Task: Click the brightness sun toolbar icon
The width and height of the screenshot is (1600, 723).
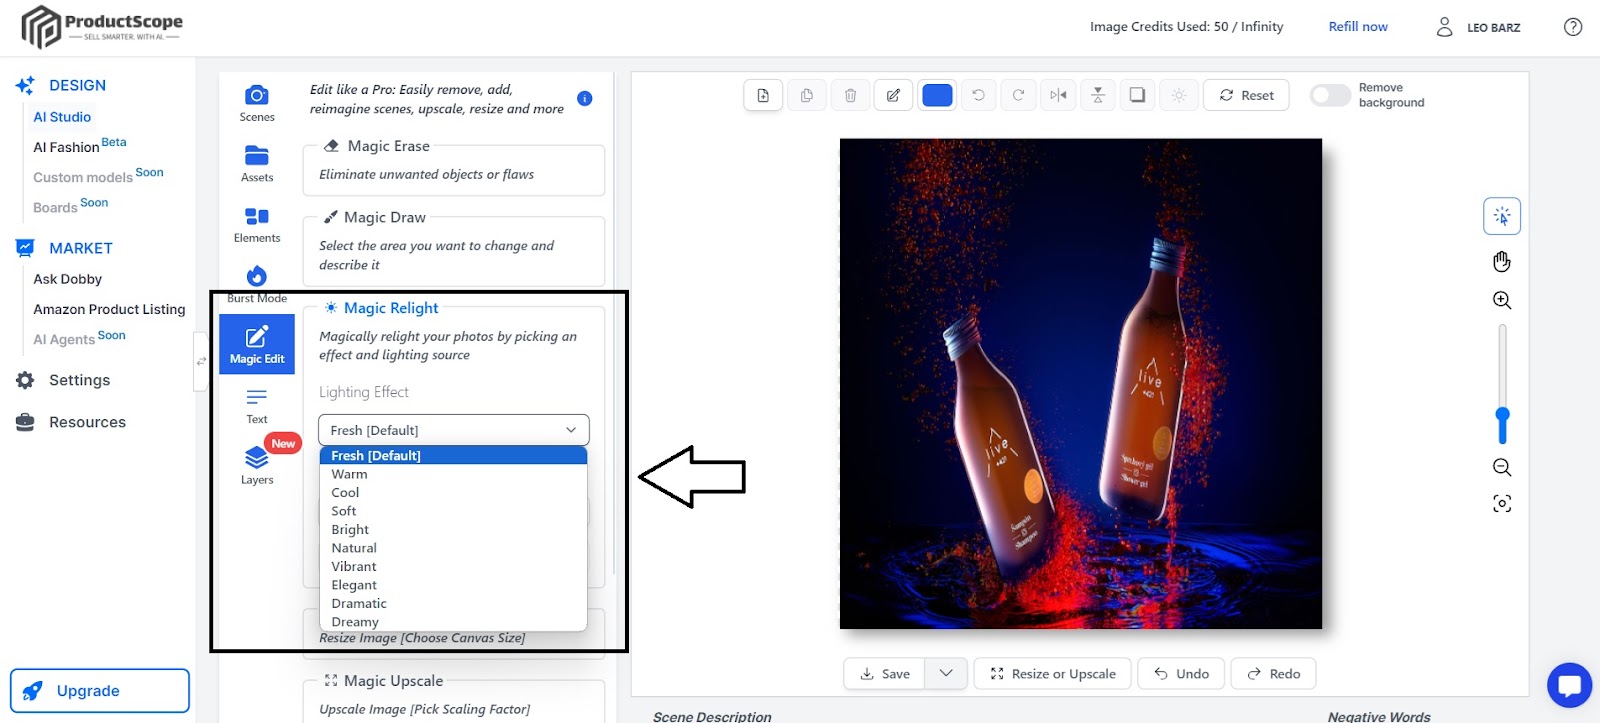Action: point(1179,95)
